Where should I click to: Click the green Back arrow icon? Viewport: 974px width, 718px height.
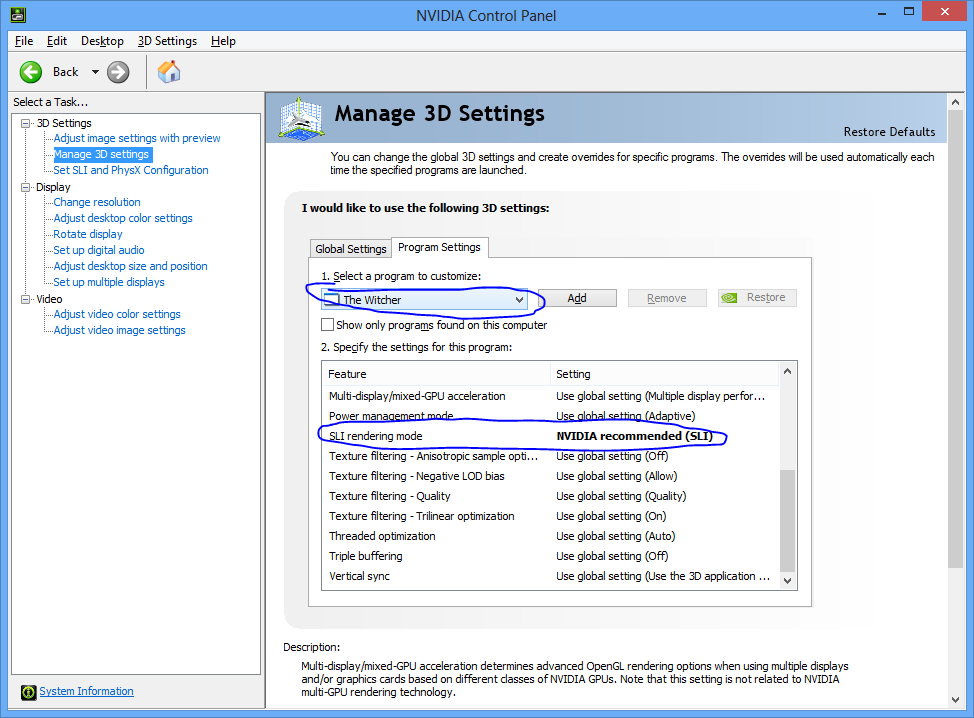pos(30,72)
